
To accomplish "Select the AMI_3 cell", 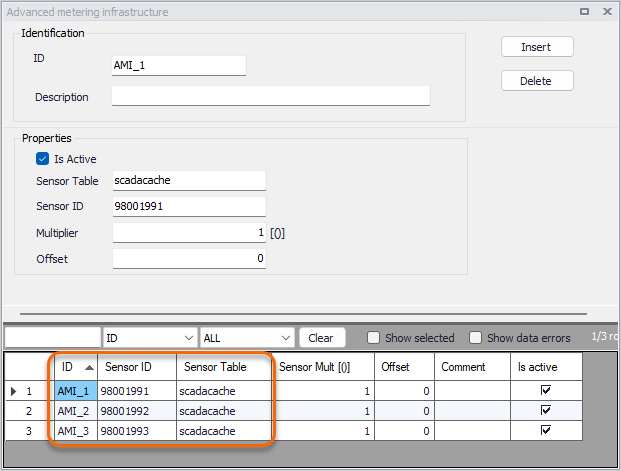I will 76,431.
